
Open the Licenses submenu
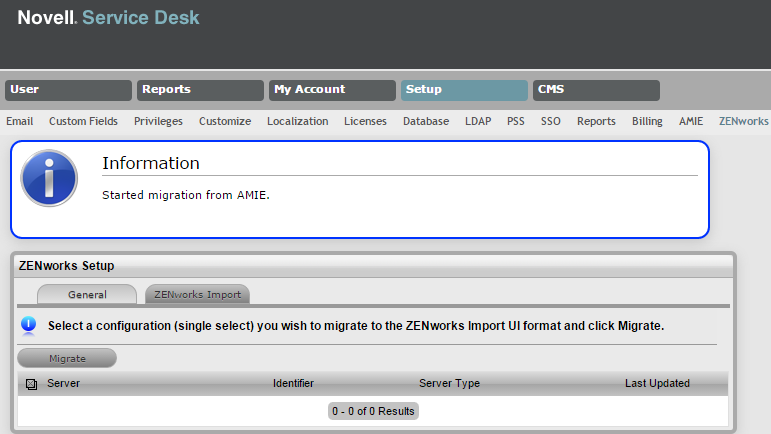coord(365,121)
